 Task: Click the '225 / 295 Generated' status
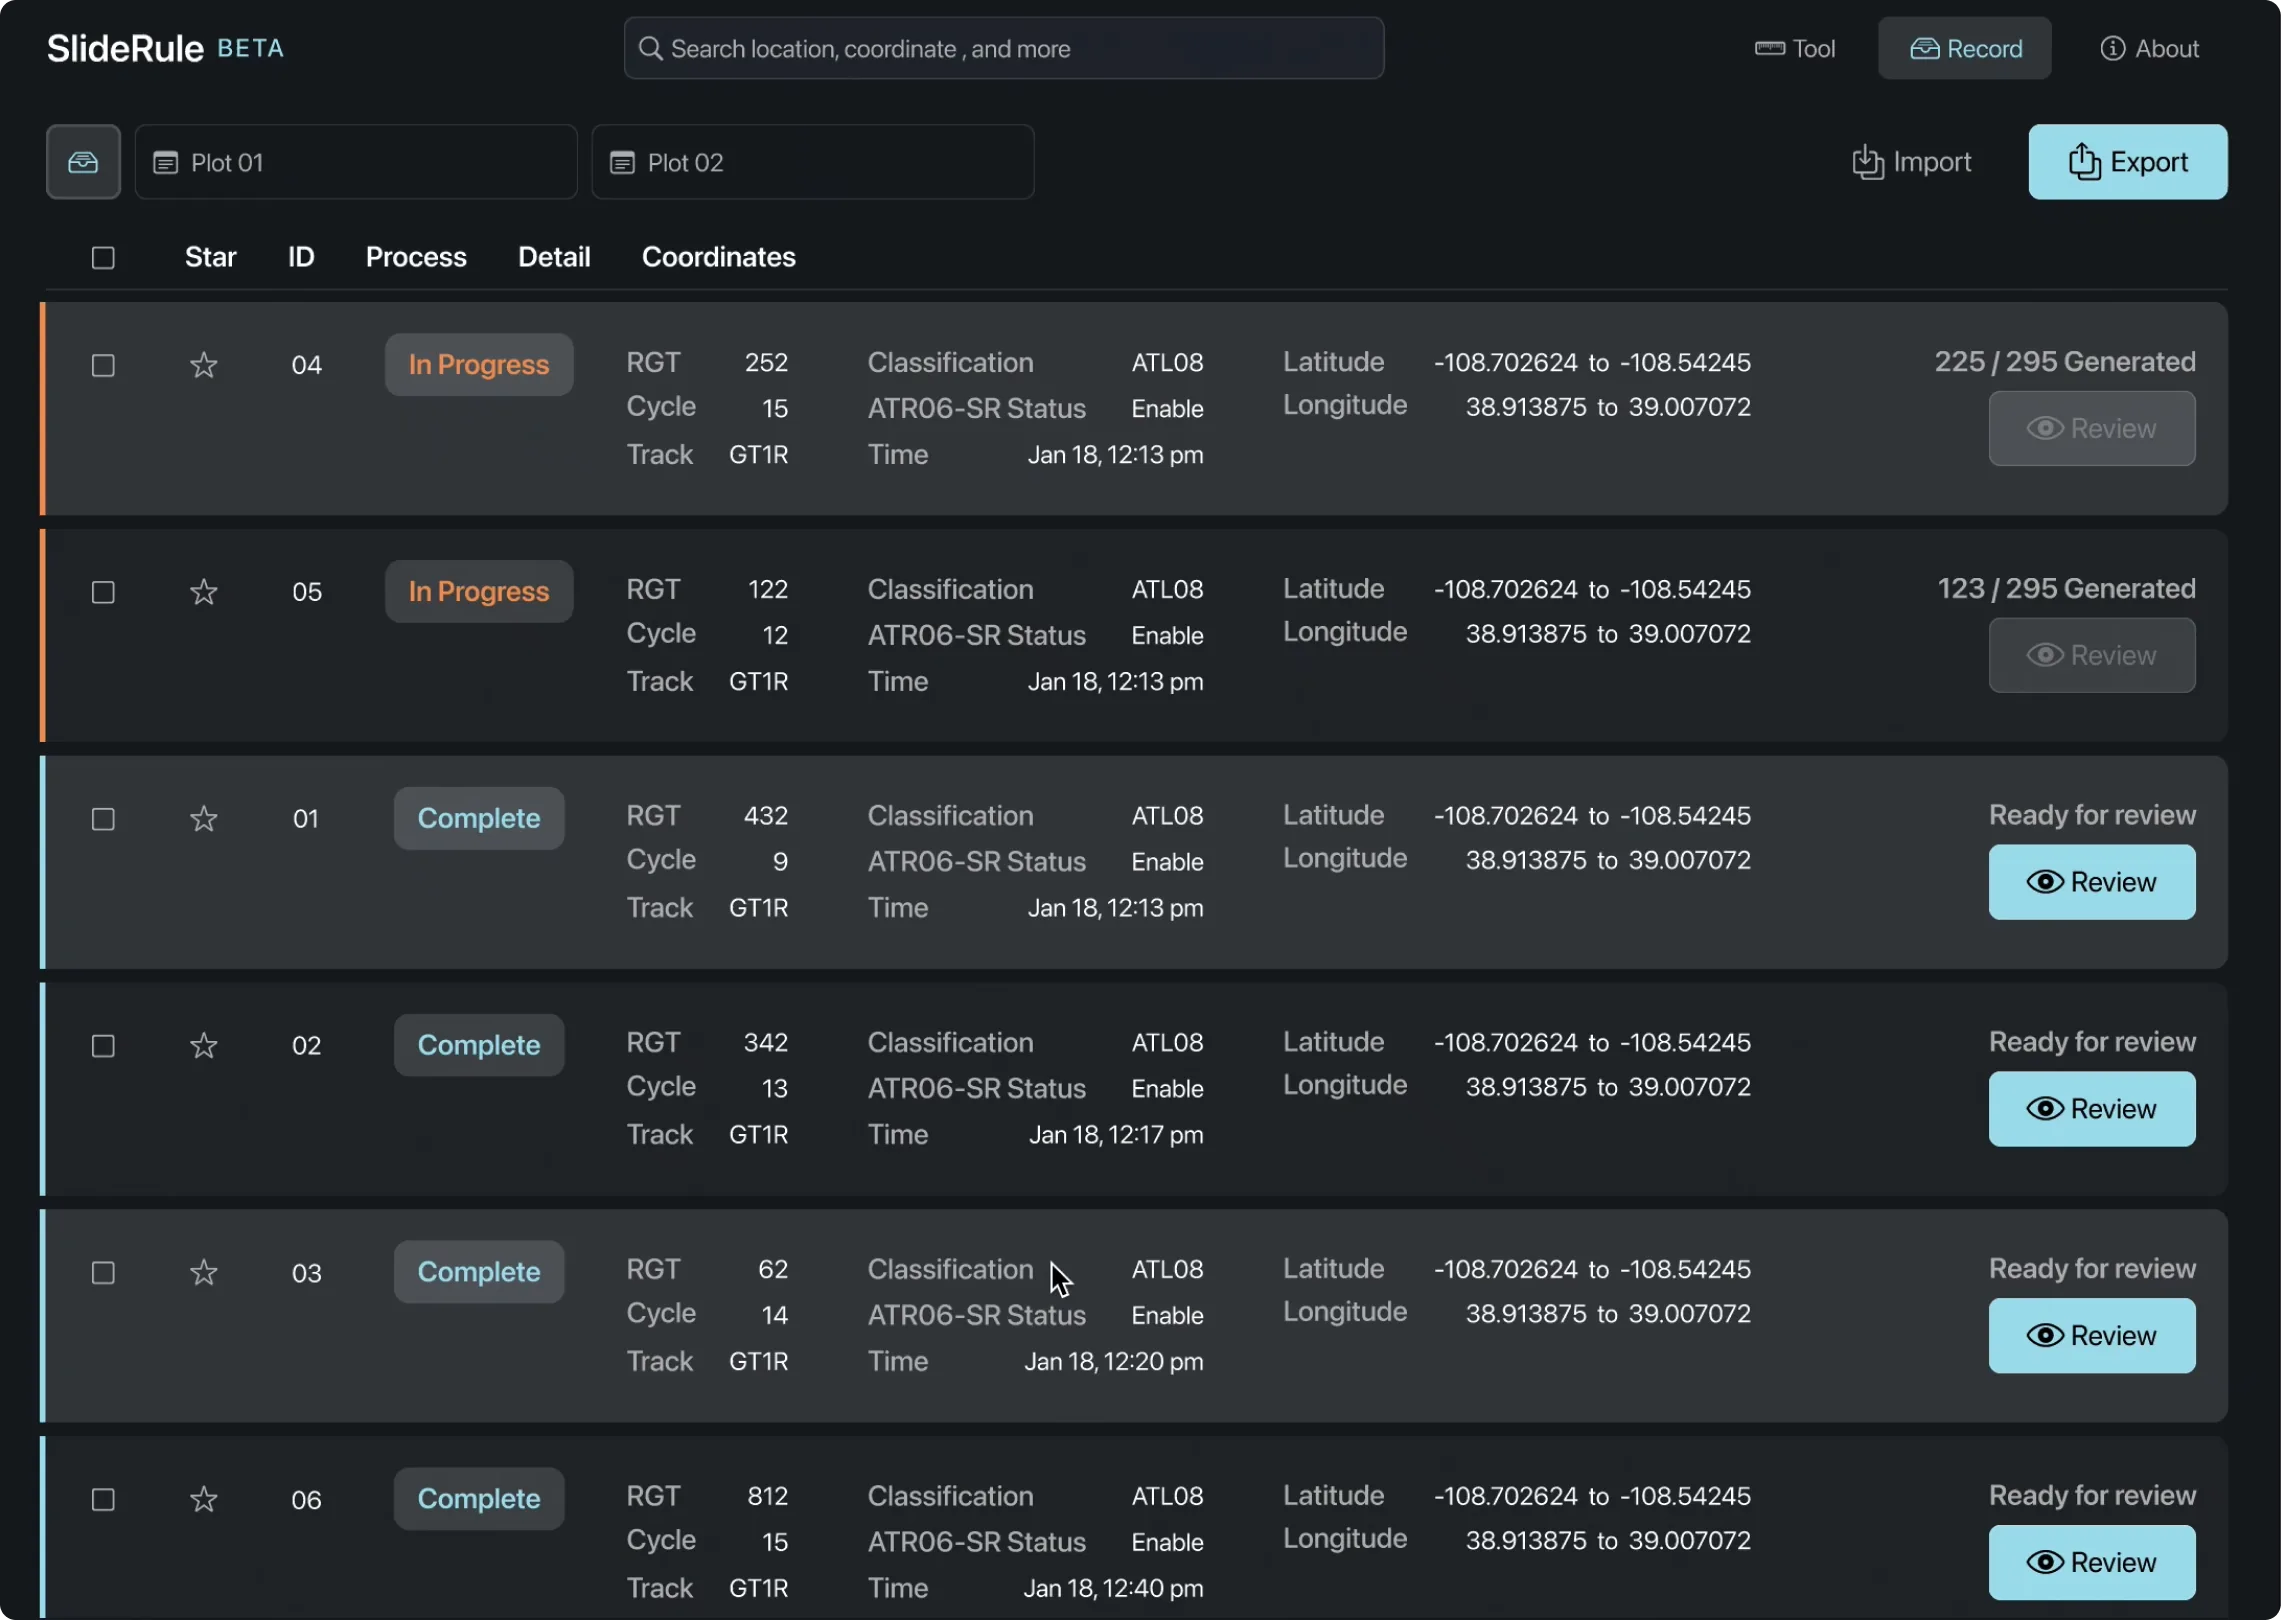coord(2064,362)
